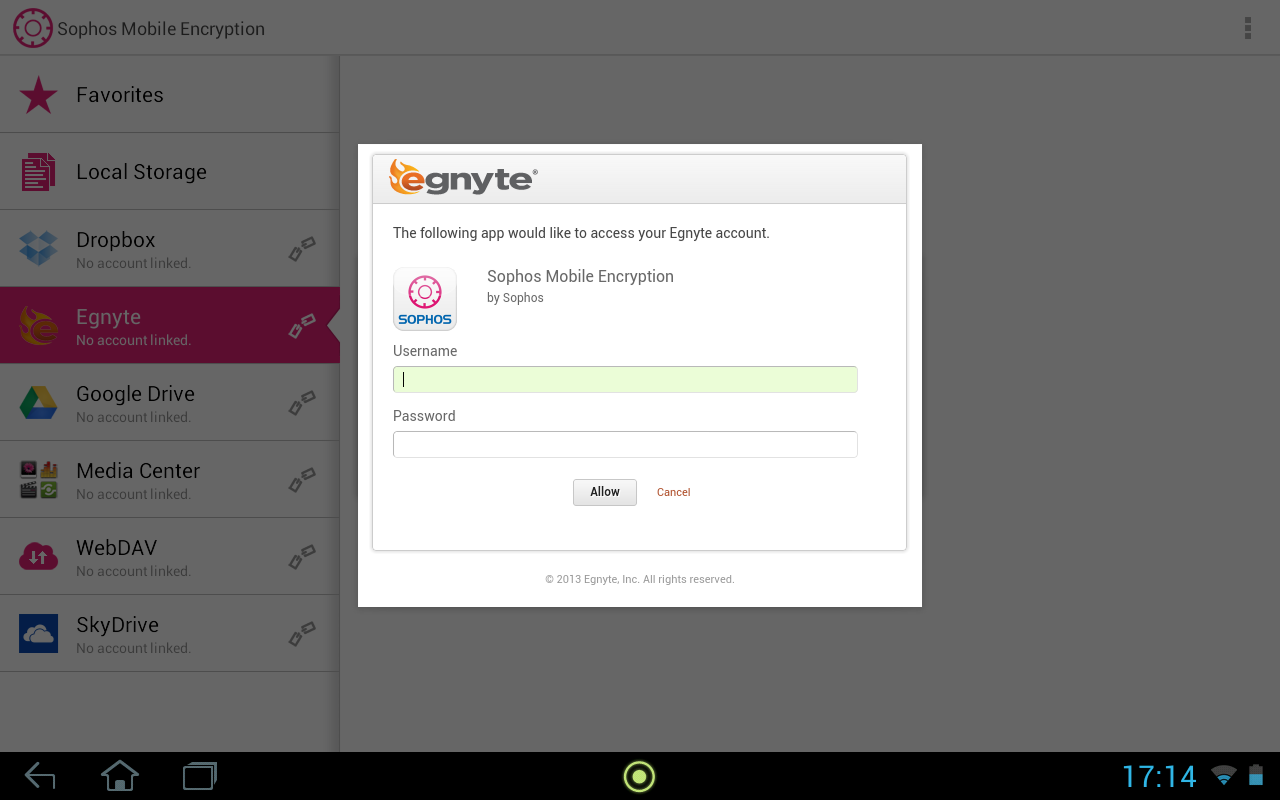Tap the Sophos Mobile Encryption app logo
Image resolution: width=1280 pixels, height=800 pixels.
(32, 28)
